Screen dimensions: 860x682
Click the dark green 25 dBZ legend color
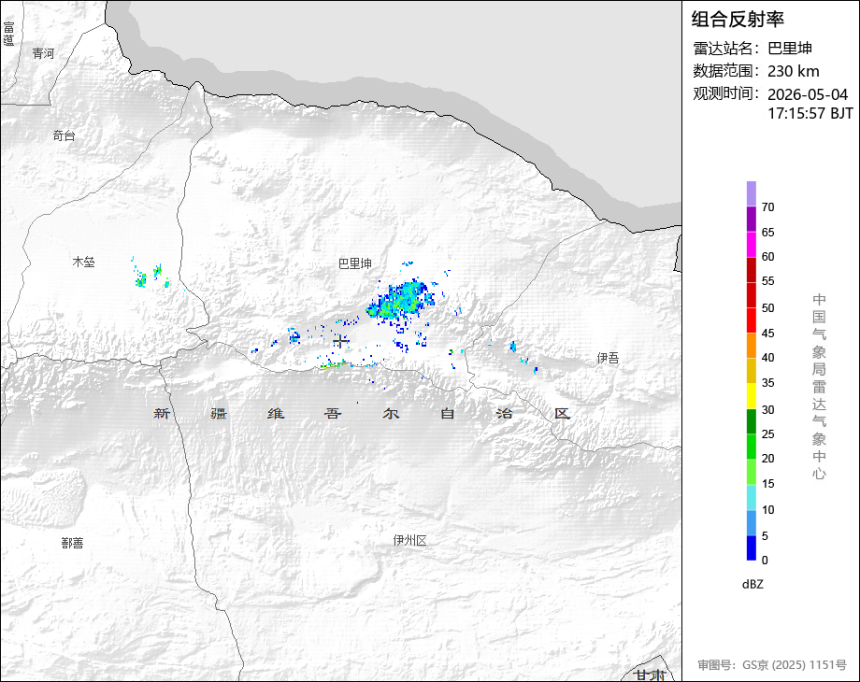pyautogui.click(x=751, y=422)
